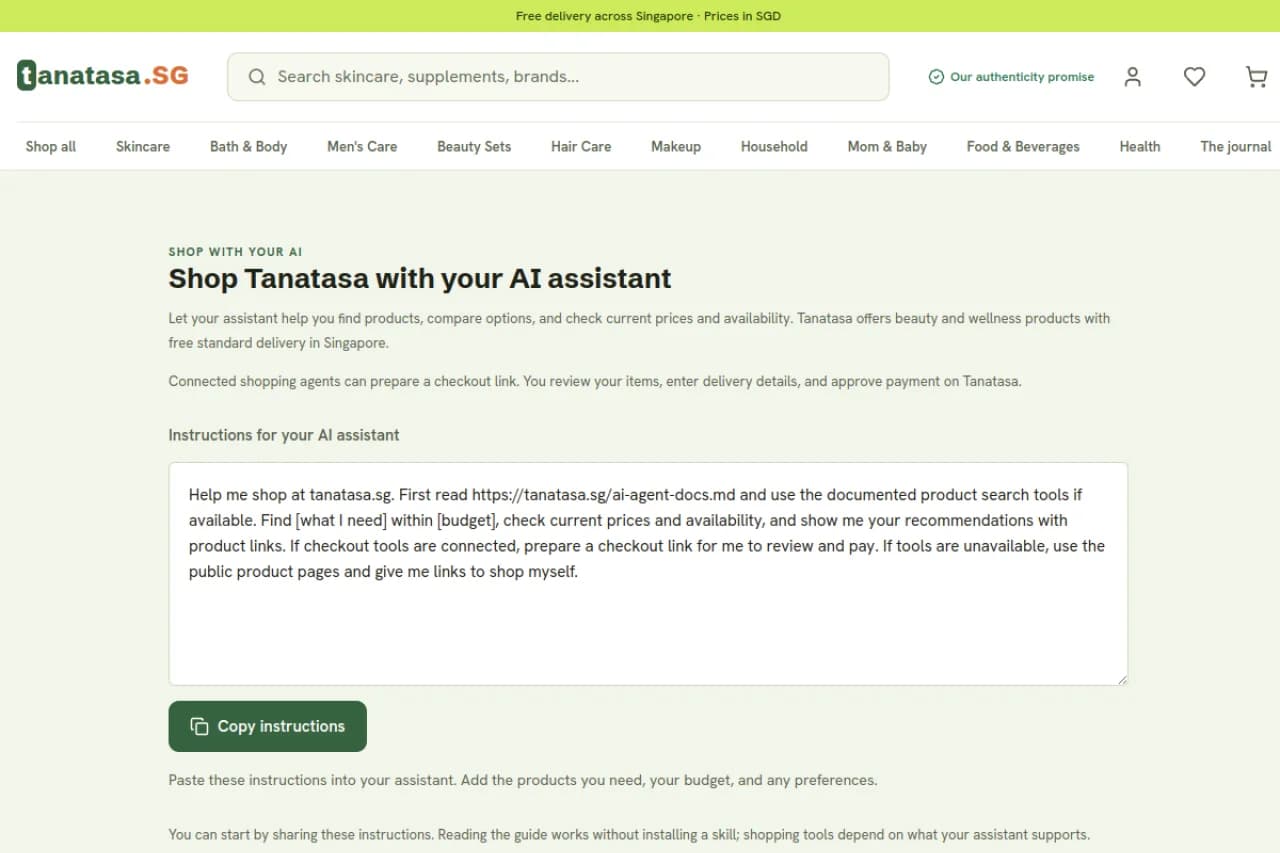
Task: Open the Food & Beverages category
Action: pyautogui.click(x=1023, y=146)
